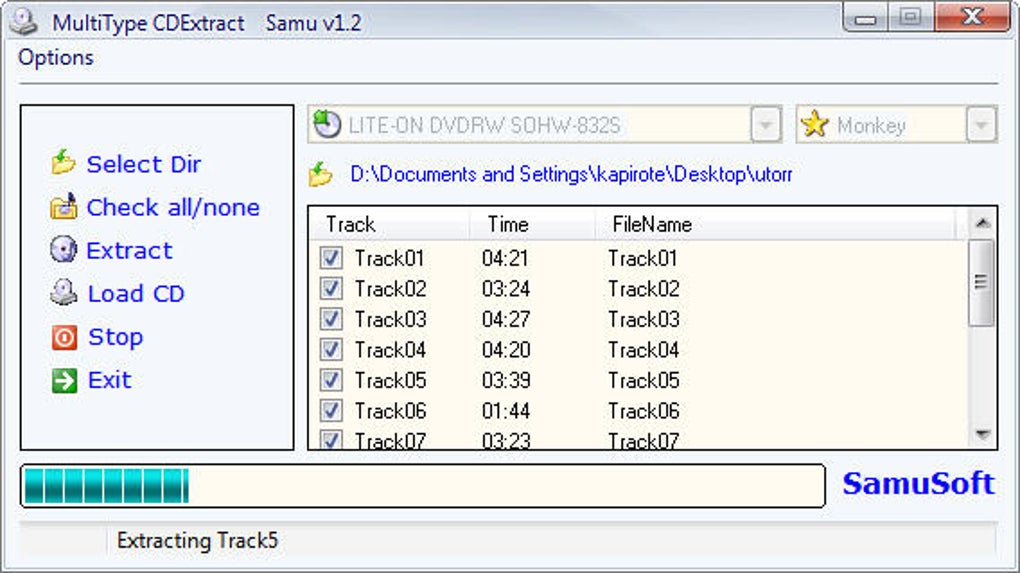Uncheck the Track02 checkbox
The height and width of the screenshot is (573, 1020).
(x=330, y=288)
